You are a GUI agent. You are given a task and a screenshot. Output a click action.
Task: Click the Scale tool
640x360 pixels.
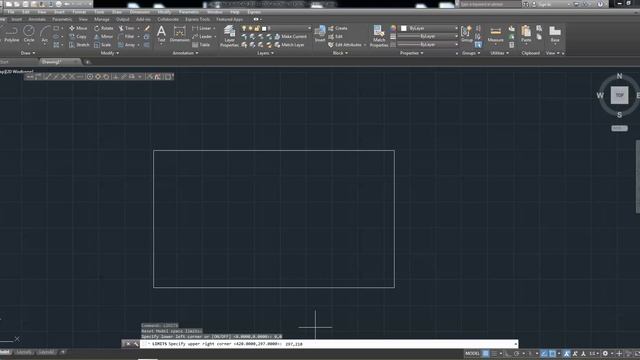[x=102, y=44]
